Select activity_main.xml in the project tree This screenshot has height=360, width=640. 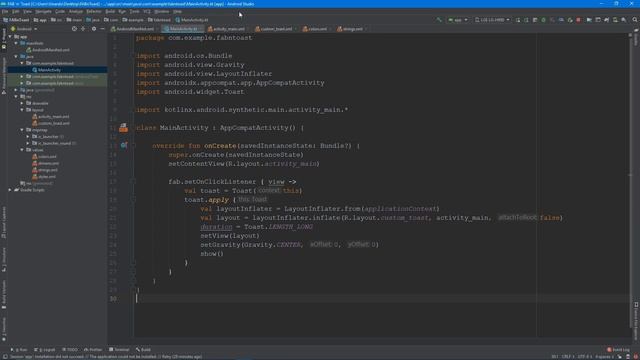53,117
